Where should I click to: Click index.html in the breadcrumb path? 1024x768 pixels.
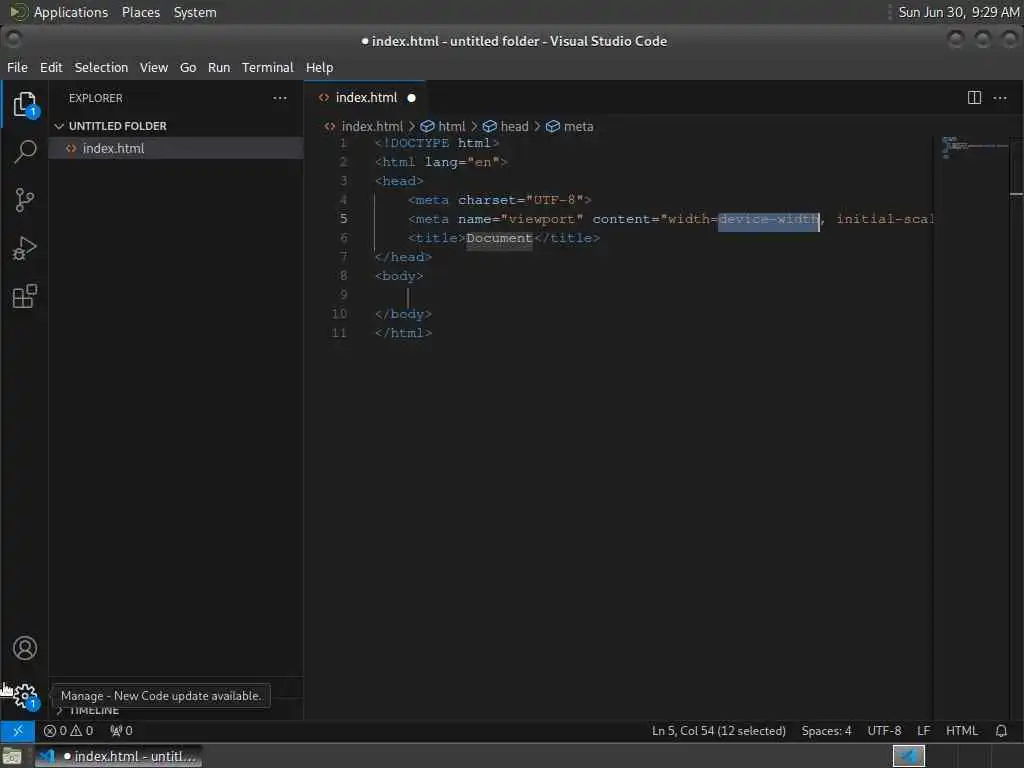(372, 127)
